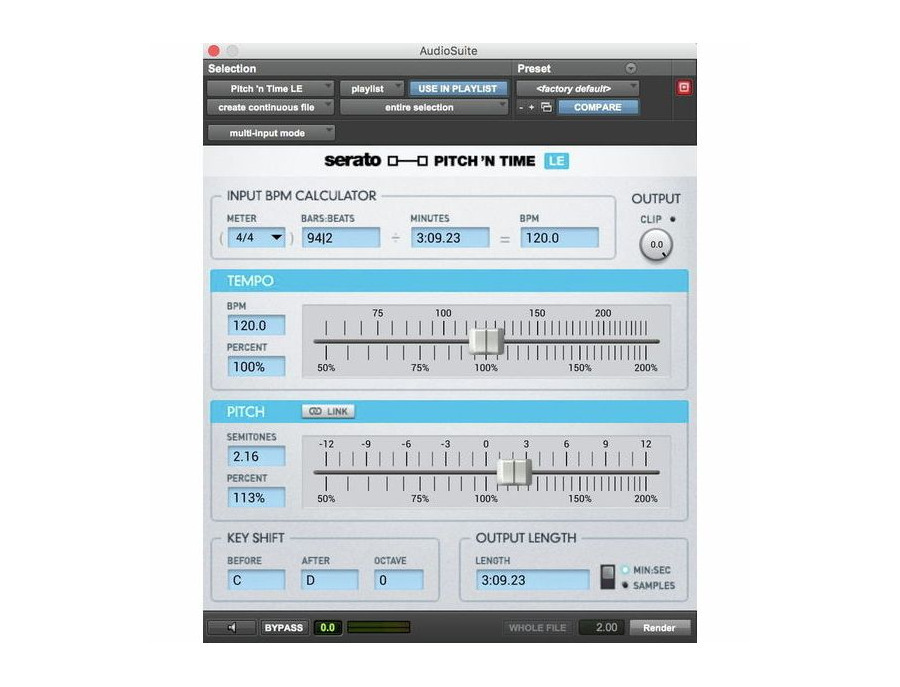Image resolution: width=900 pixels, height=687 pixels.
Task: Open the factory default preset dropdown
Action: click(577, 88)
